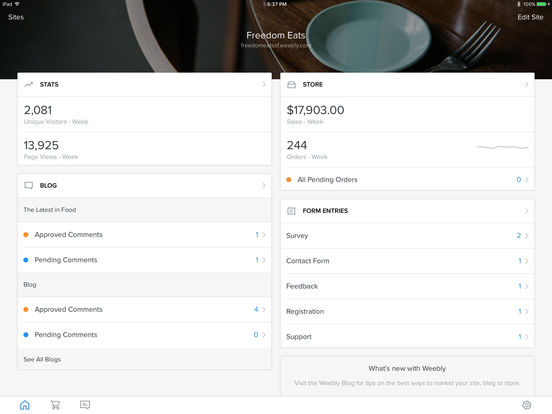552x414 pixels.
Task: Open the Survey entries chevron
Action: pos(527,236)
